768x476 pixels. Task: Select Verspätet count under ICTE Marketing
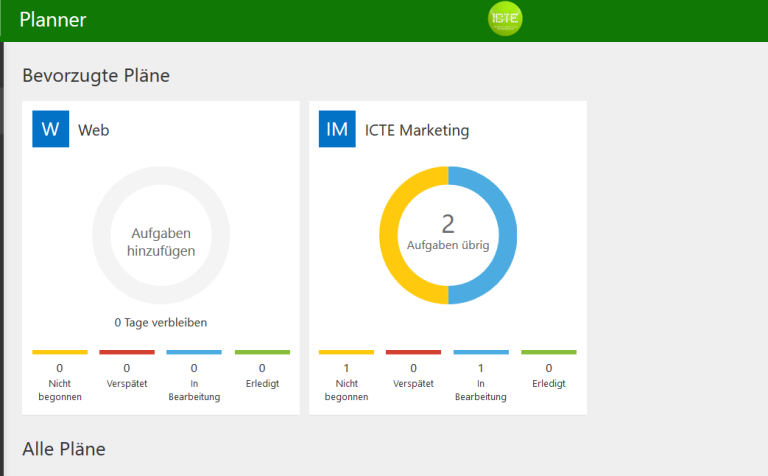click(x=413, y=370)
